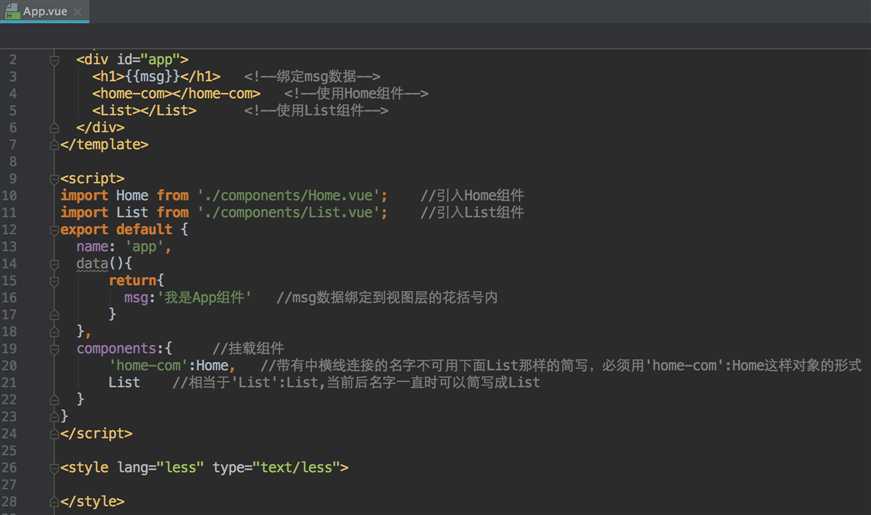Click the underlined data() method name
This screenshot has height=515, width=871.
pyautogui.click(x=92, y=264)
